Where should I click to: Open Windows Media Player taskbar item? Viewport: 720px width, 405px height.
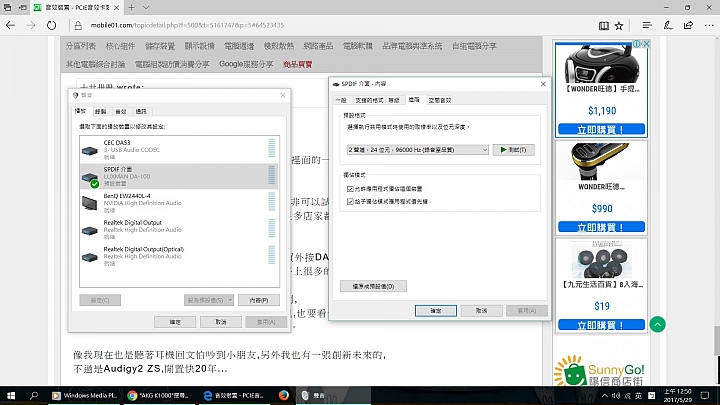(84, 395)
